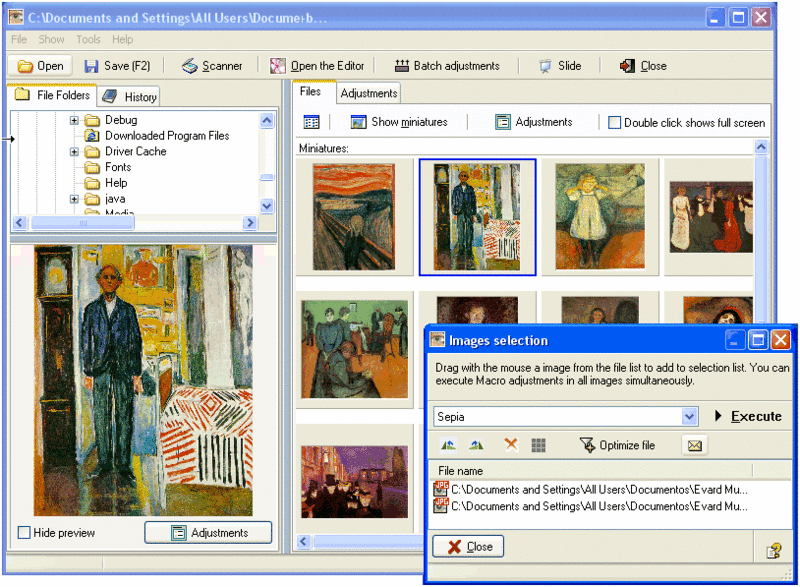The width and height of the screenshot is (800, 587).
Task: Maximize the Images selection dialog
Action: pos(758,340)
